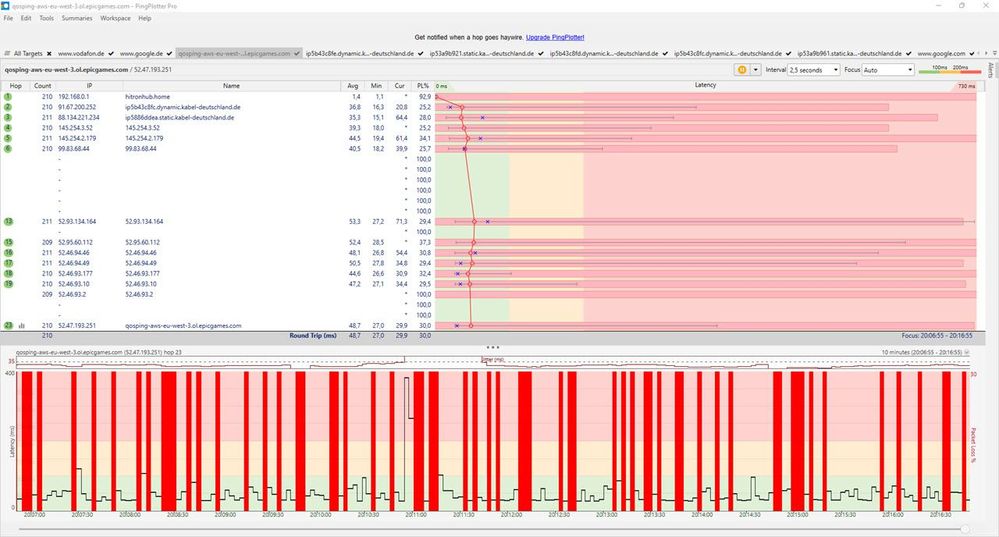The height and width of the screenshot is (537, 999).
Task: Open the arrow menu beside the pause button
Action: [754, 70]
